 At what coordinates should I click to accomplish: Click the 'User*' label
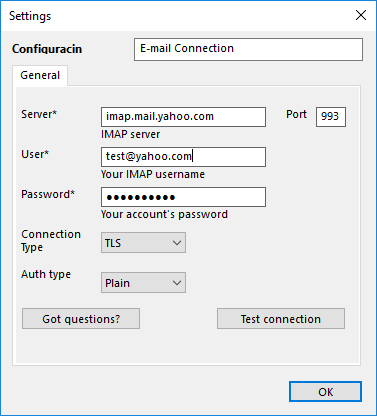tap(35, 154)
